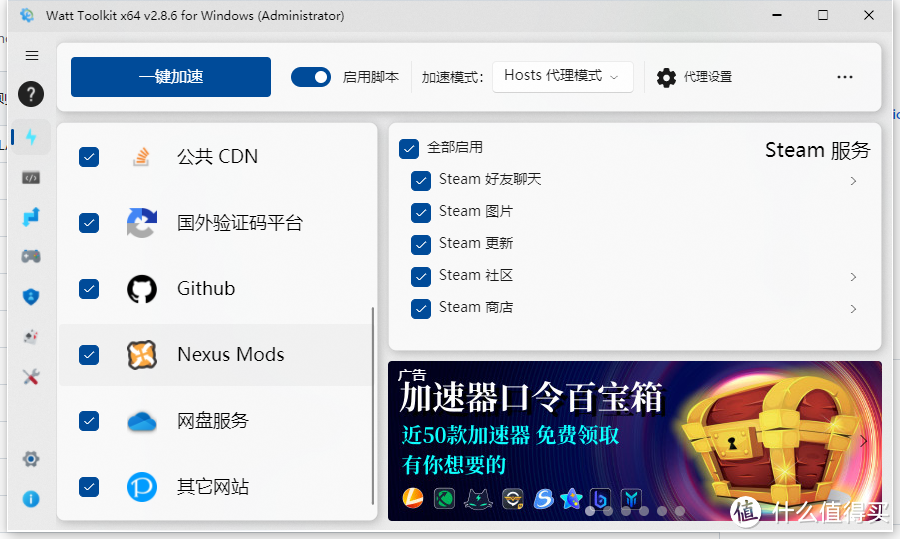
Task: Expand the Steam 社区 row chevron
Action: (x=854, y=277)
